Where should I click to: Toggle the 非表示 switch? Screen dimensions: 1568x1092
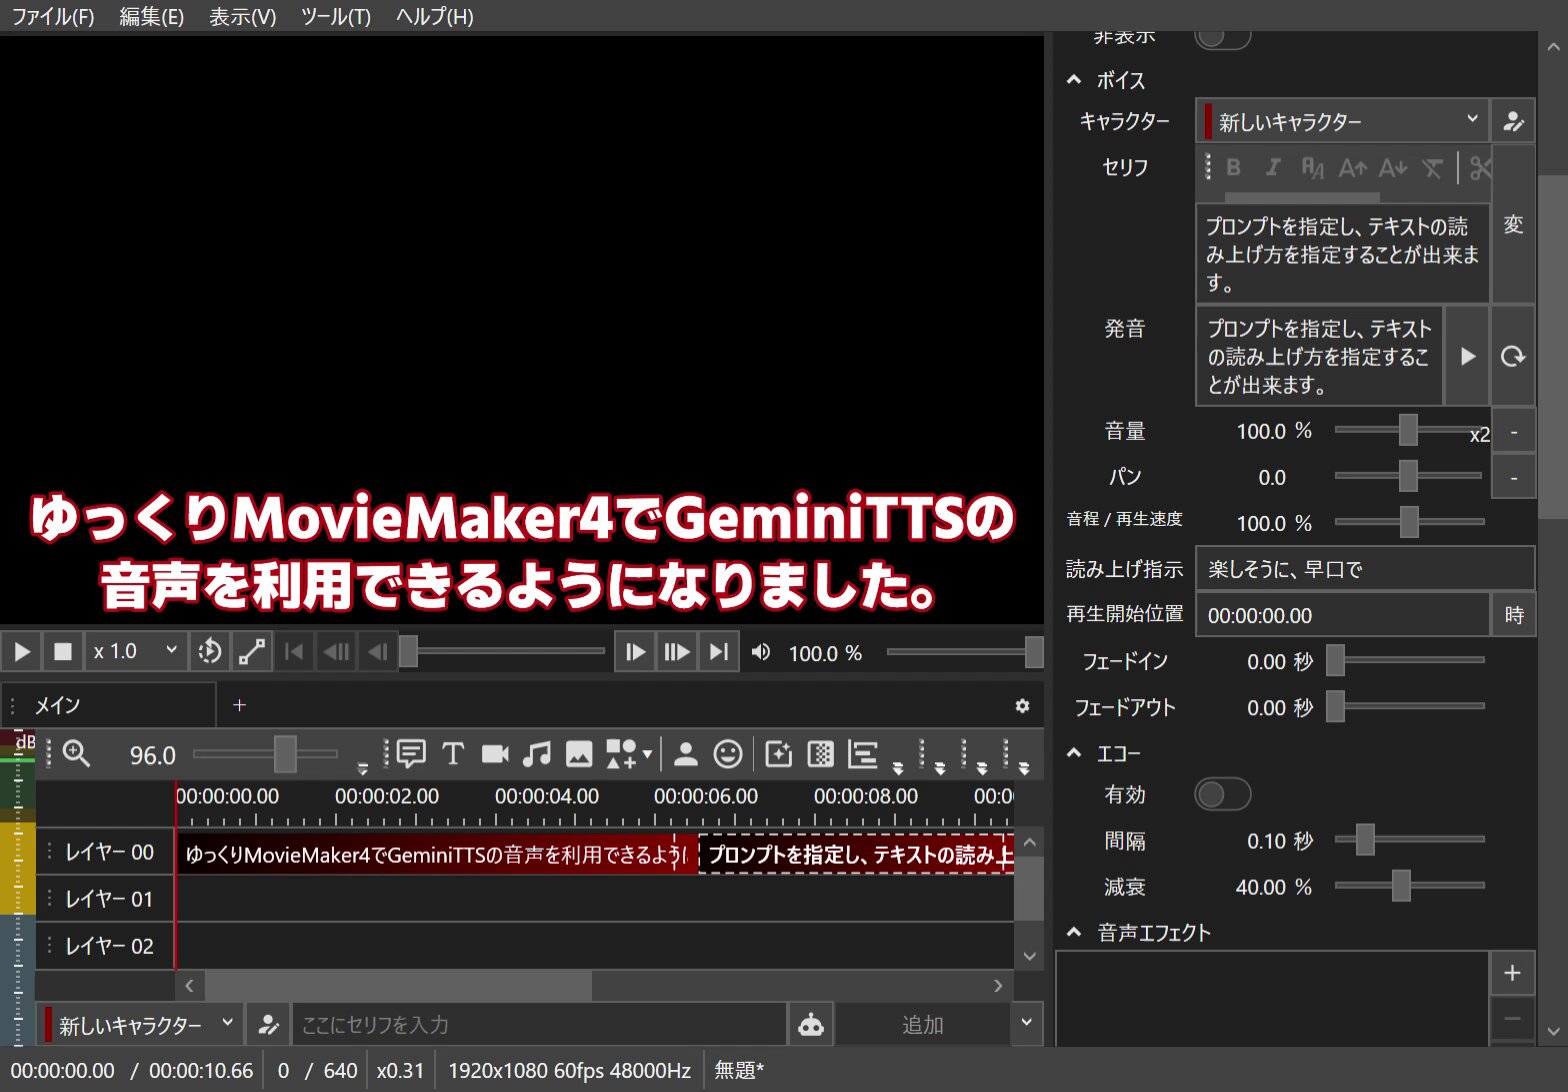point(1223,37)
